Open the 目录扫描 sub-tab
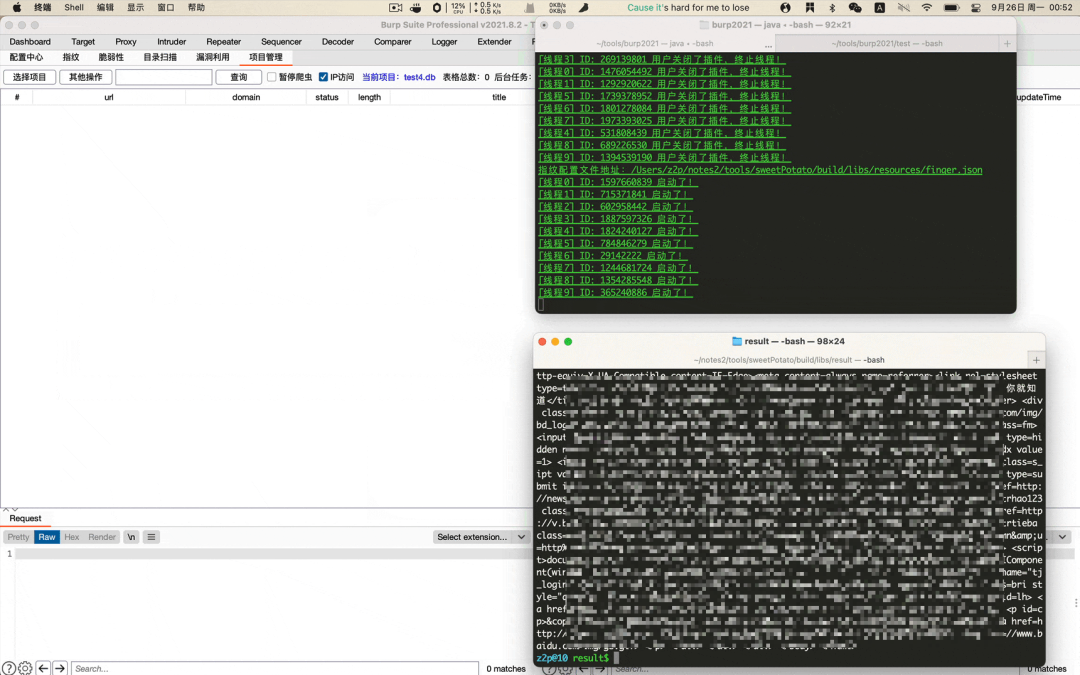The height and width of the screenshot is (675, 1080). (160, 57)
